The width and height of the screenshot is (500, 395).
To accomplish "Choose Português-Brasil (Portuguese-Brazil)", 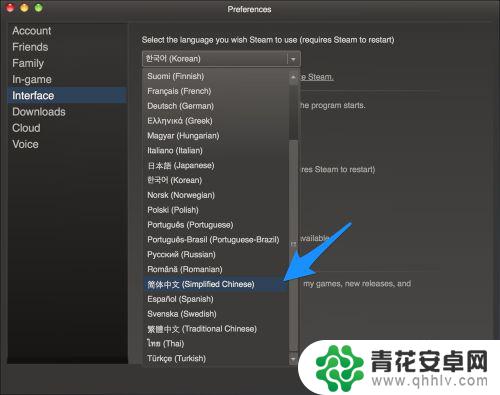I will [x=216, y=240].
